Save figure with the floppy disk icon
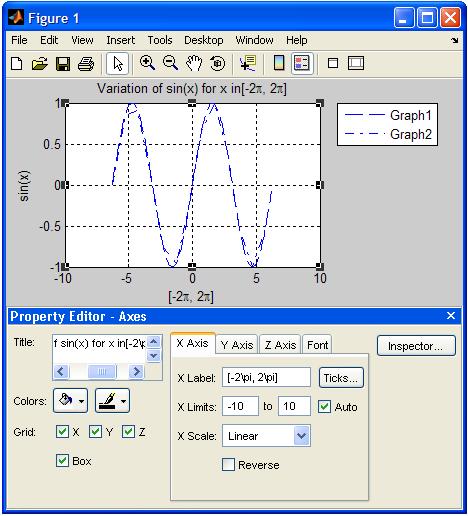The height and width of the screenshot is (516, 468). tap(63, 63)
